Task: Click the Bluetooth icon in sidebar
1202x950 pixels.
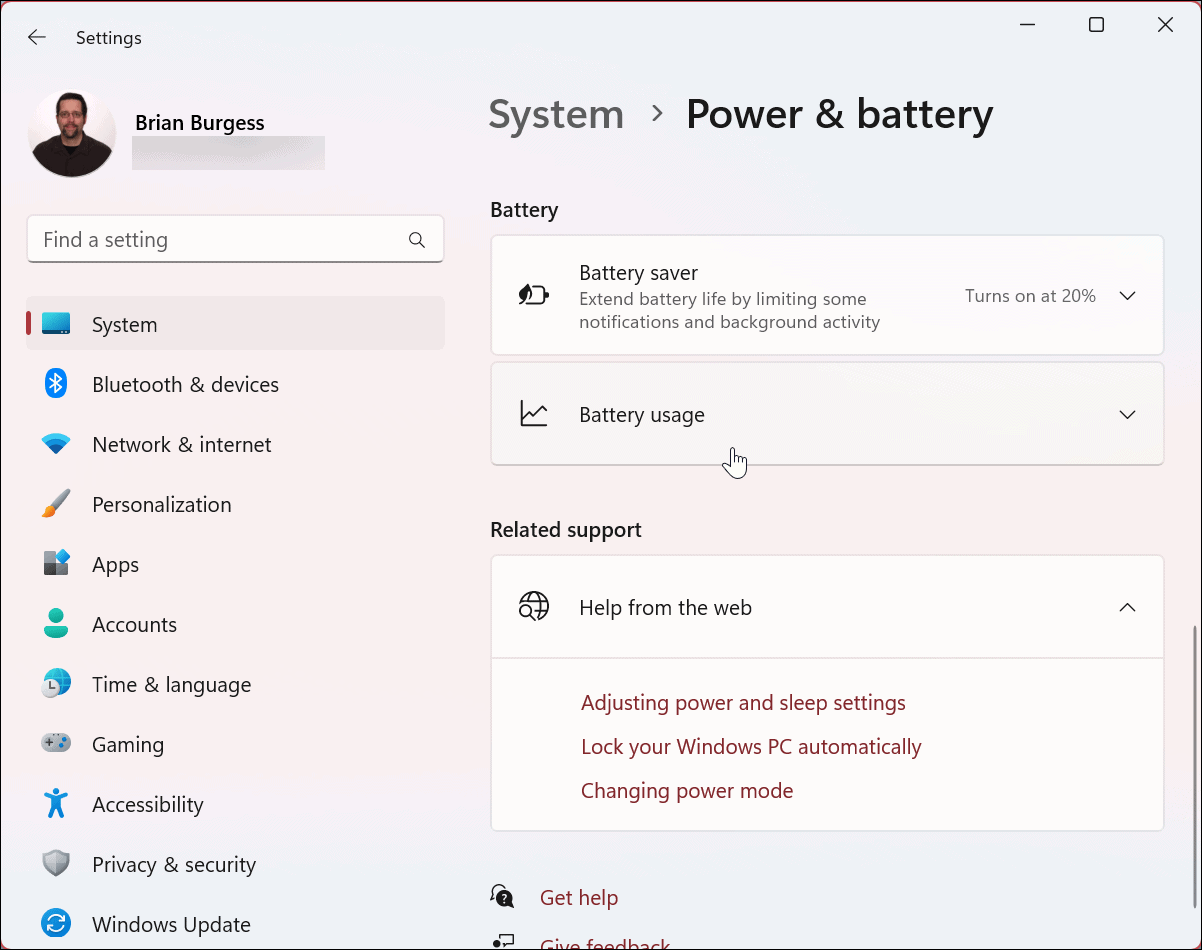Action: pos(56,384)
